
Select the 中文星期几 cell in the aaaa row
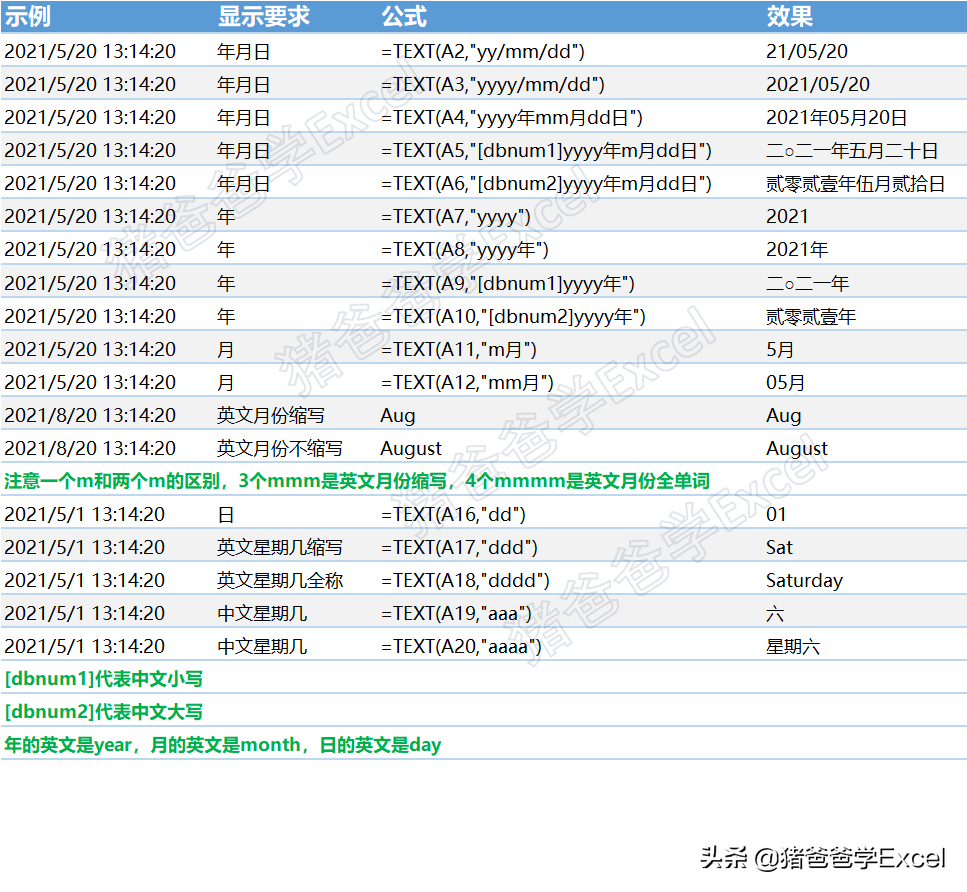pos(262,646)
